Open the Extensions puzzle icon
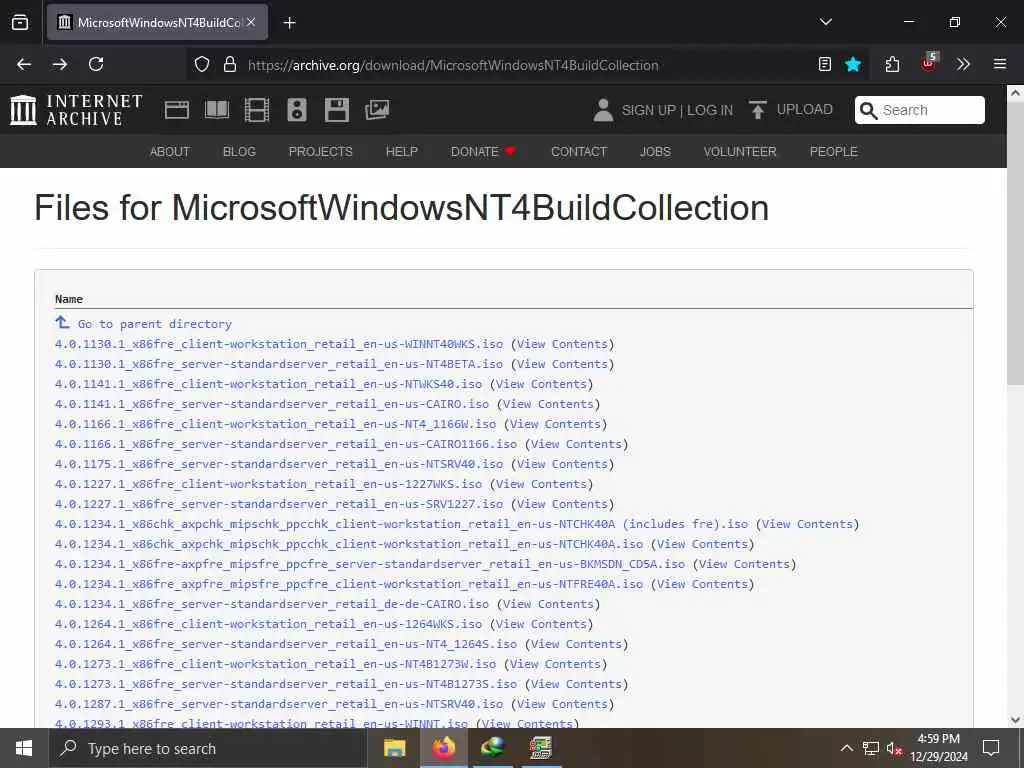The width and height of the screenshot is (1024, 768). click(x=892, y=64)
